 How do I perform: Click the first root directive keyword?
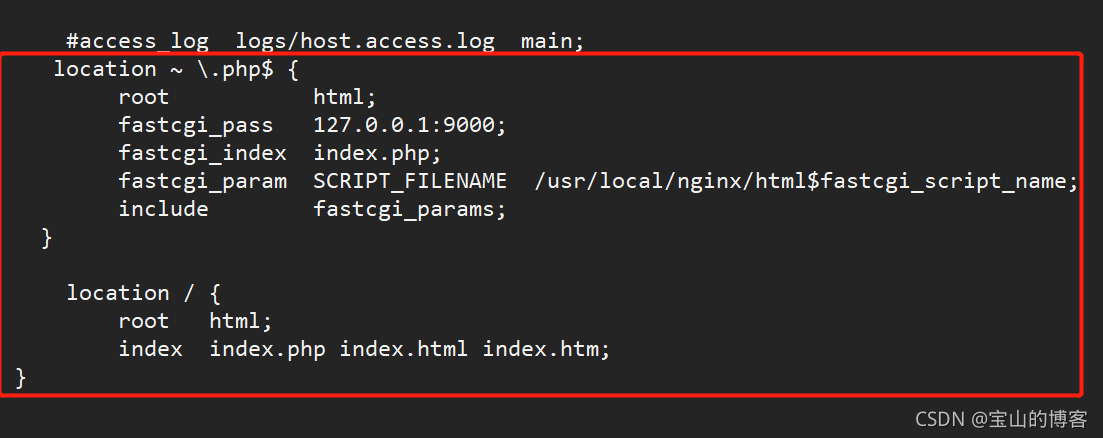point(144,97)
